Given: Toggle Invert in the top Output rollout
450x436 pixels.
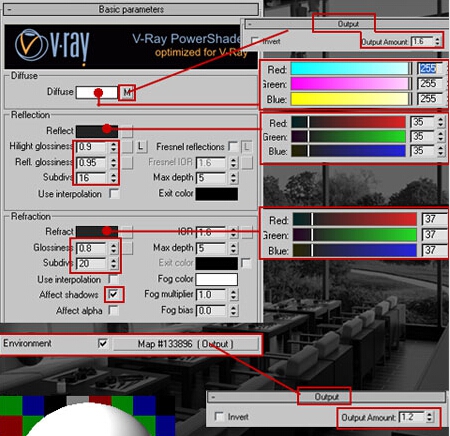Looking at the screenshot, I should click(255, 42).
